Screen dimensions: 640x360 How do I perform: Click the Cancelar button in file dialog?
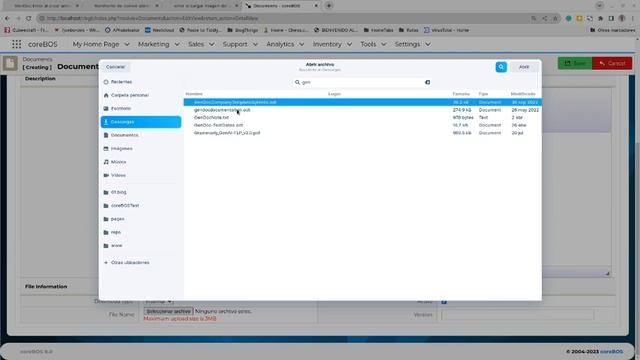116,67
